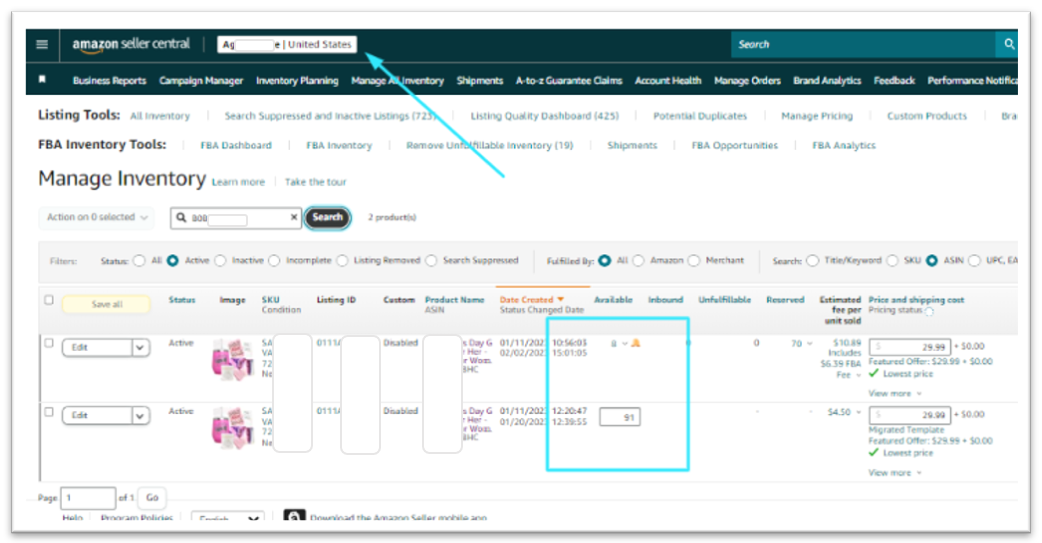The height and width of the screenshot is (543, 1042).
Task: Tick the checkbox for the first product row
Action: pos(49,343)
